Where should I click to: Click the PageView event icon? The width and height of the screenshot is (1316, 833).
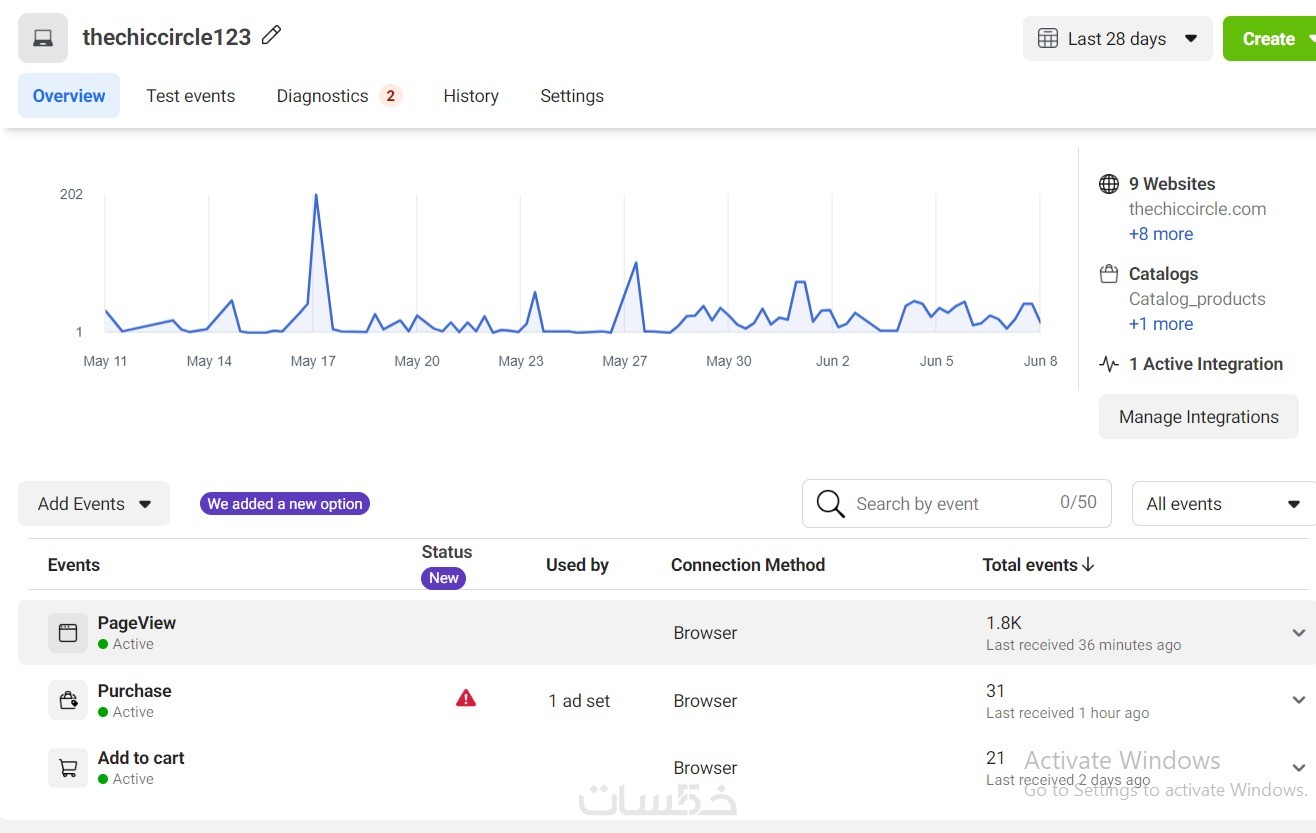[x=68, y=632]
